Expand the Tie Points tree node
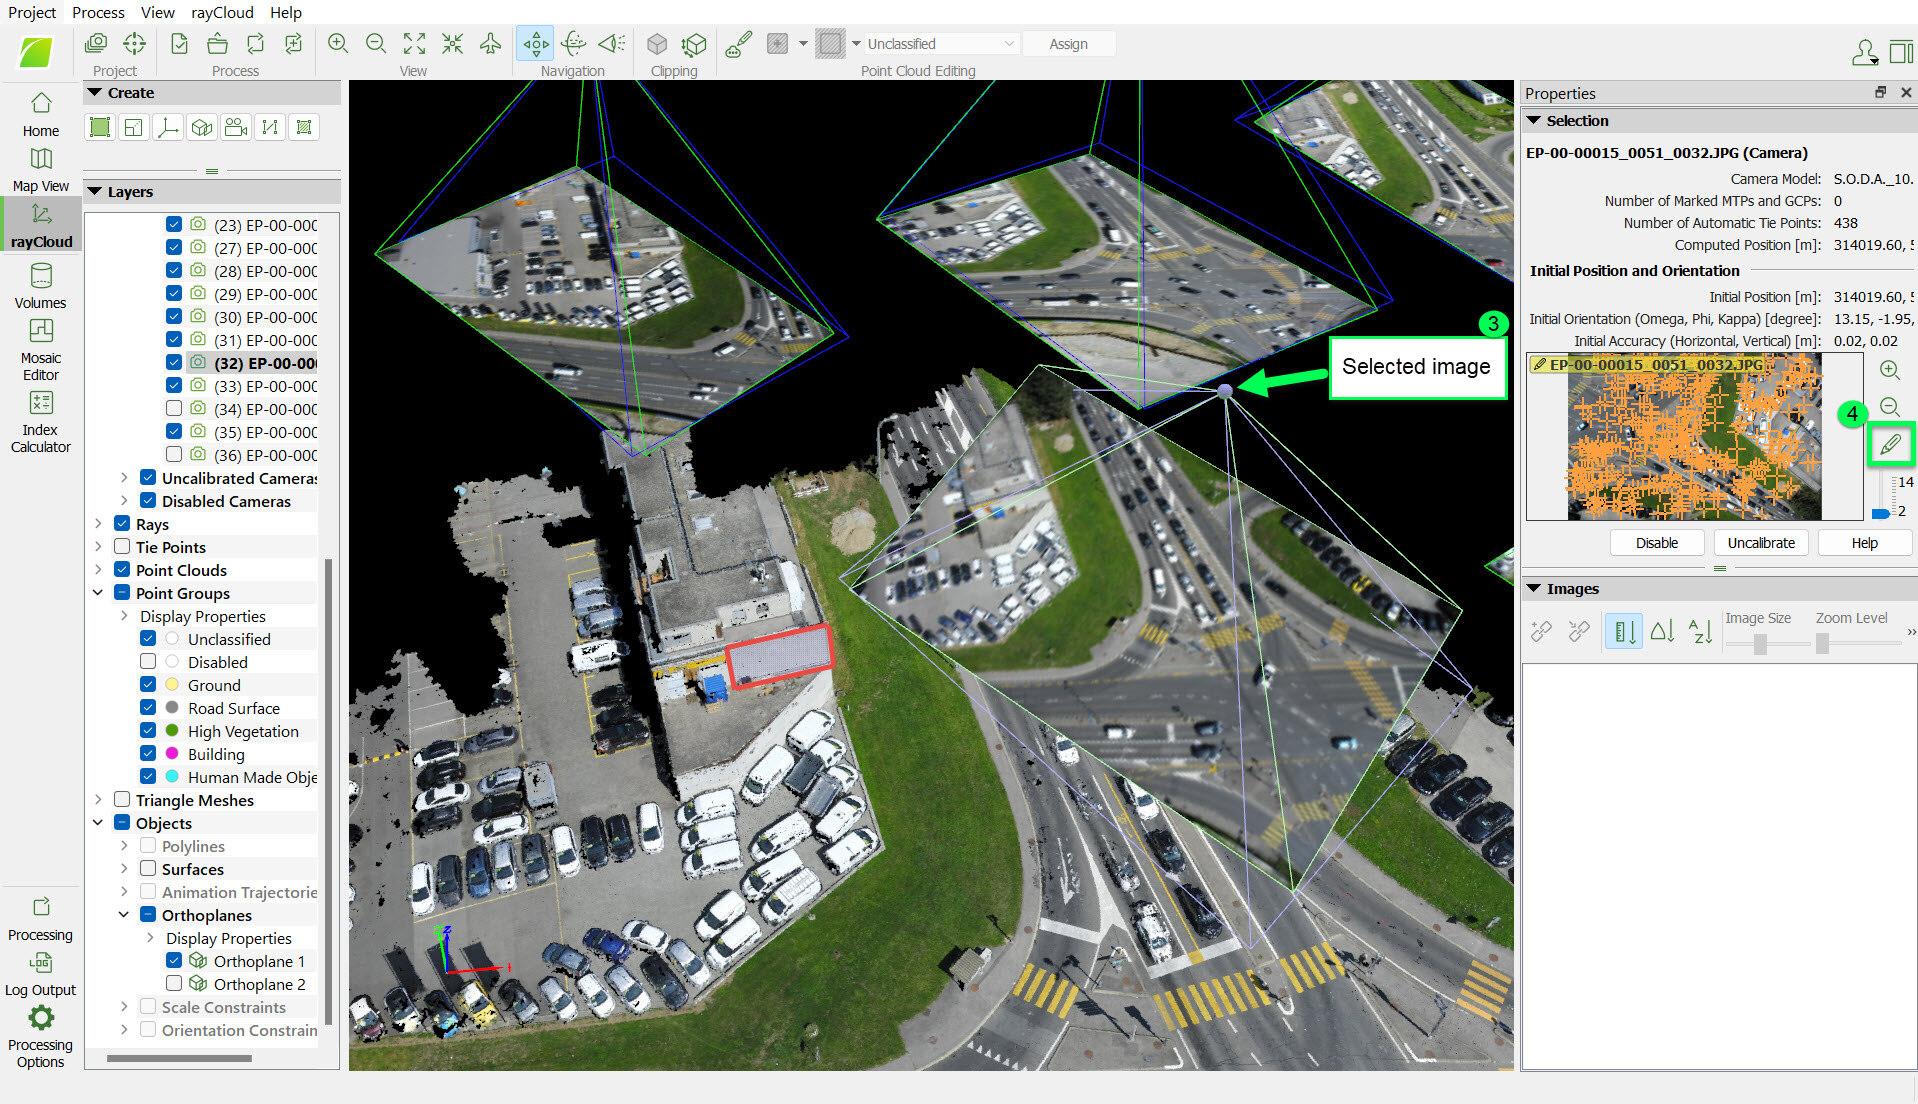1918x1104 pixels. pyautogui.click(x=98, y=546)
